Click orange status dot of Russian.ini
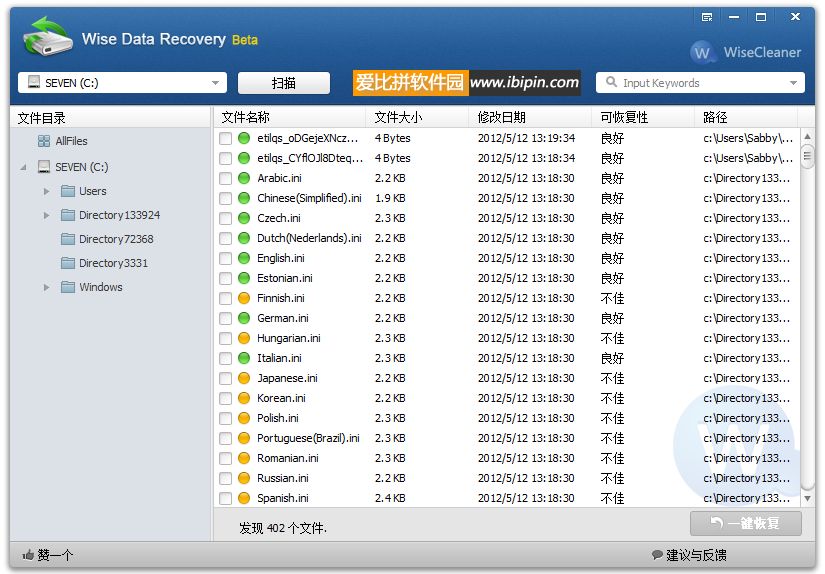This screenshot has height=574, width=825. [244, 478]
